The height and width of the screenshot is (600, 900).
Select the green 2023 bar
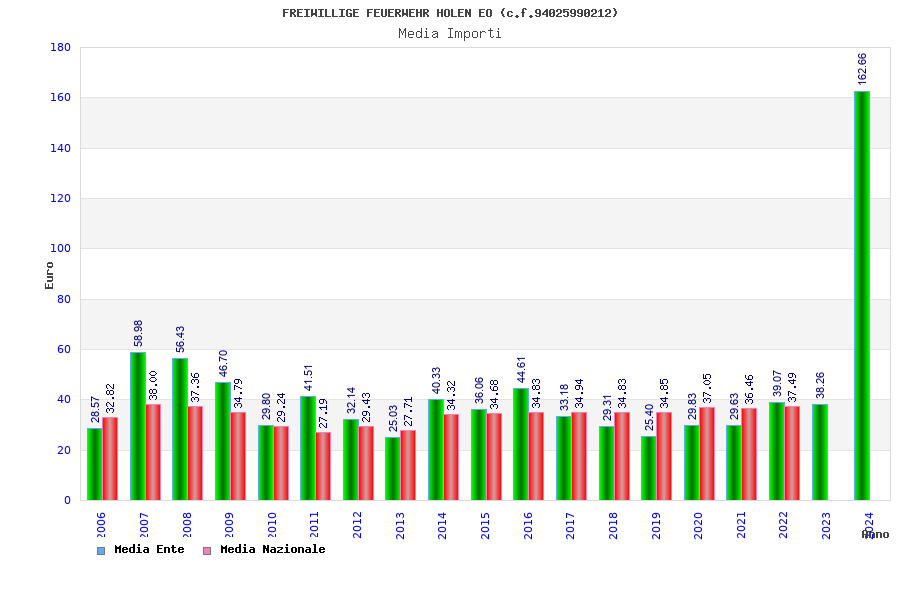[x=820, y=452]
